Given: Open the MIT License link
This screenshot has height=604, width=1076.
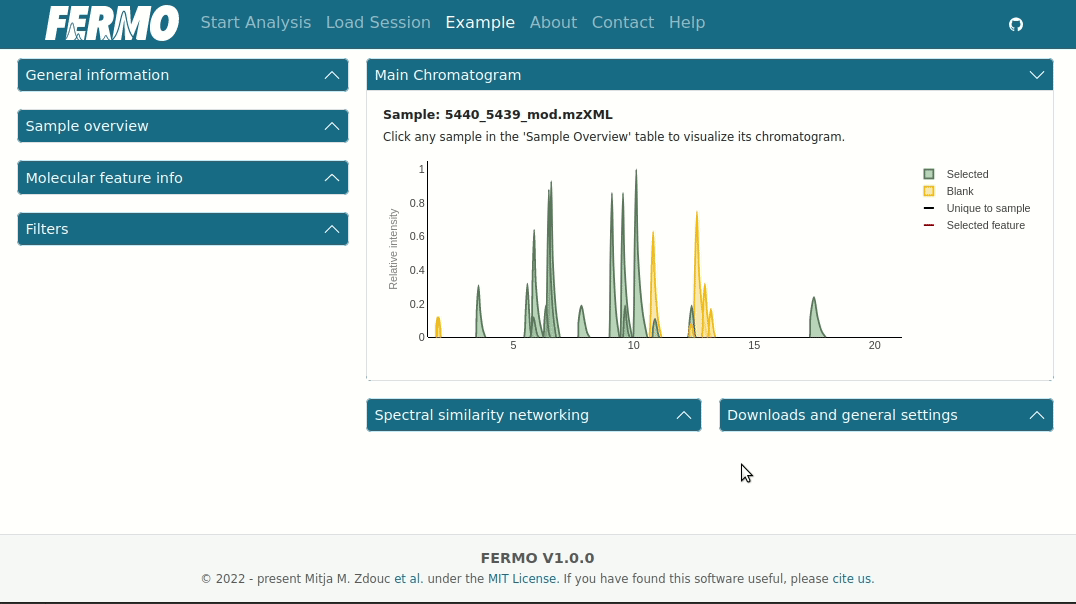Looking at the screenshot, I should [x=523, y=579].
